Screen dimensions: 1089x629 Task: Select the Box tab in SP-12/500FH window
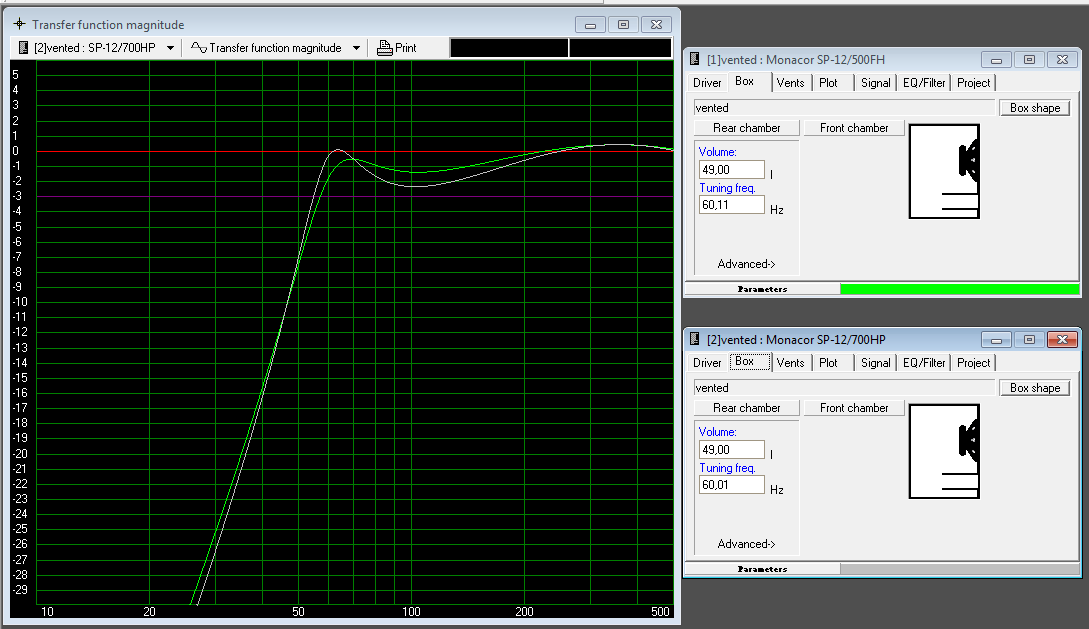[745, 81]
